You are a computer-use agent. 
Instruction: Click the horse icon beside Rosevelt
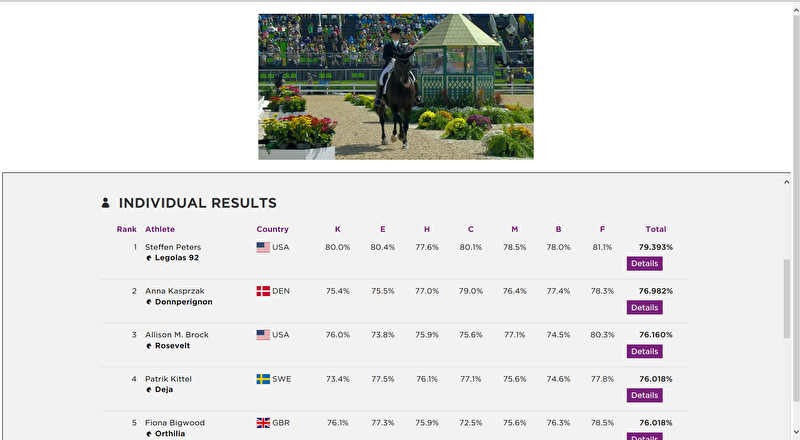pos(149,346)
